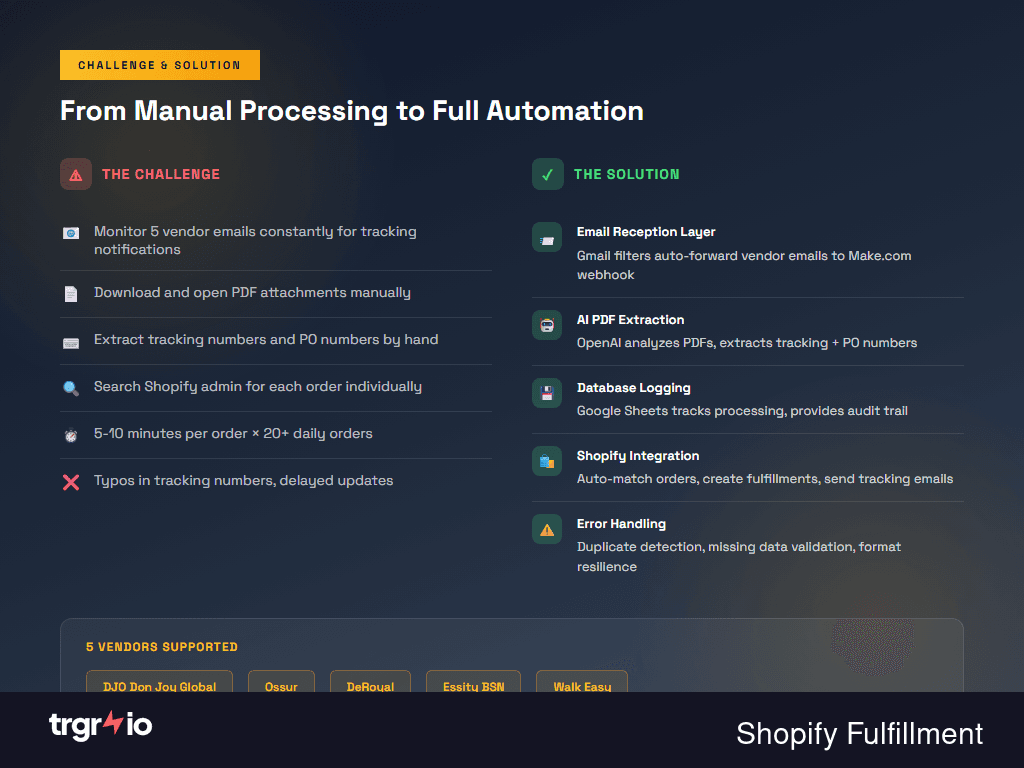Image resolution: width=1024 pixels, height=768 pixels.
Task: Click the Walk Easy vendor chip
Action: click(x=581, y=686)
